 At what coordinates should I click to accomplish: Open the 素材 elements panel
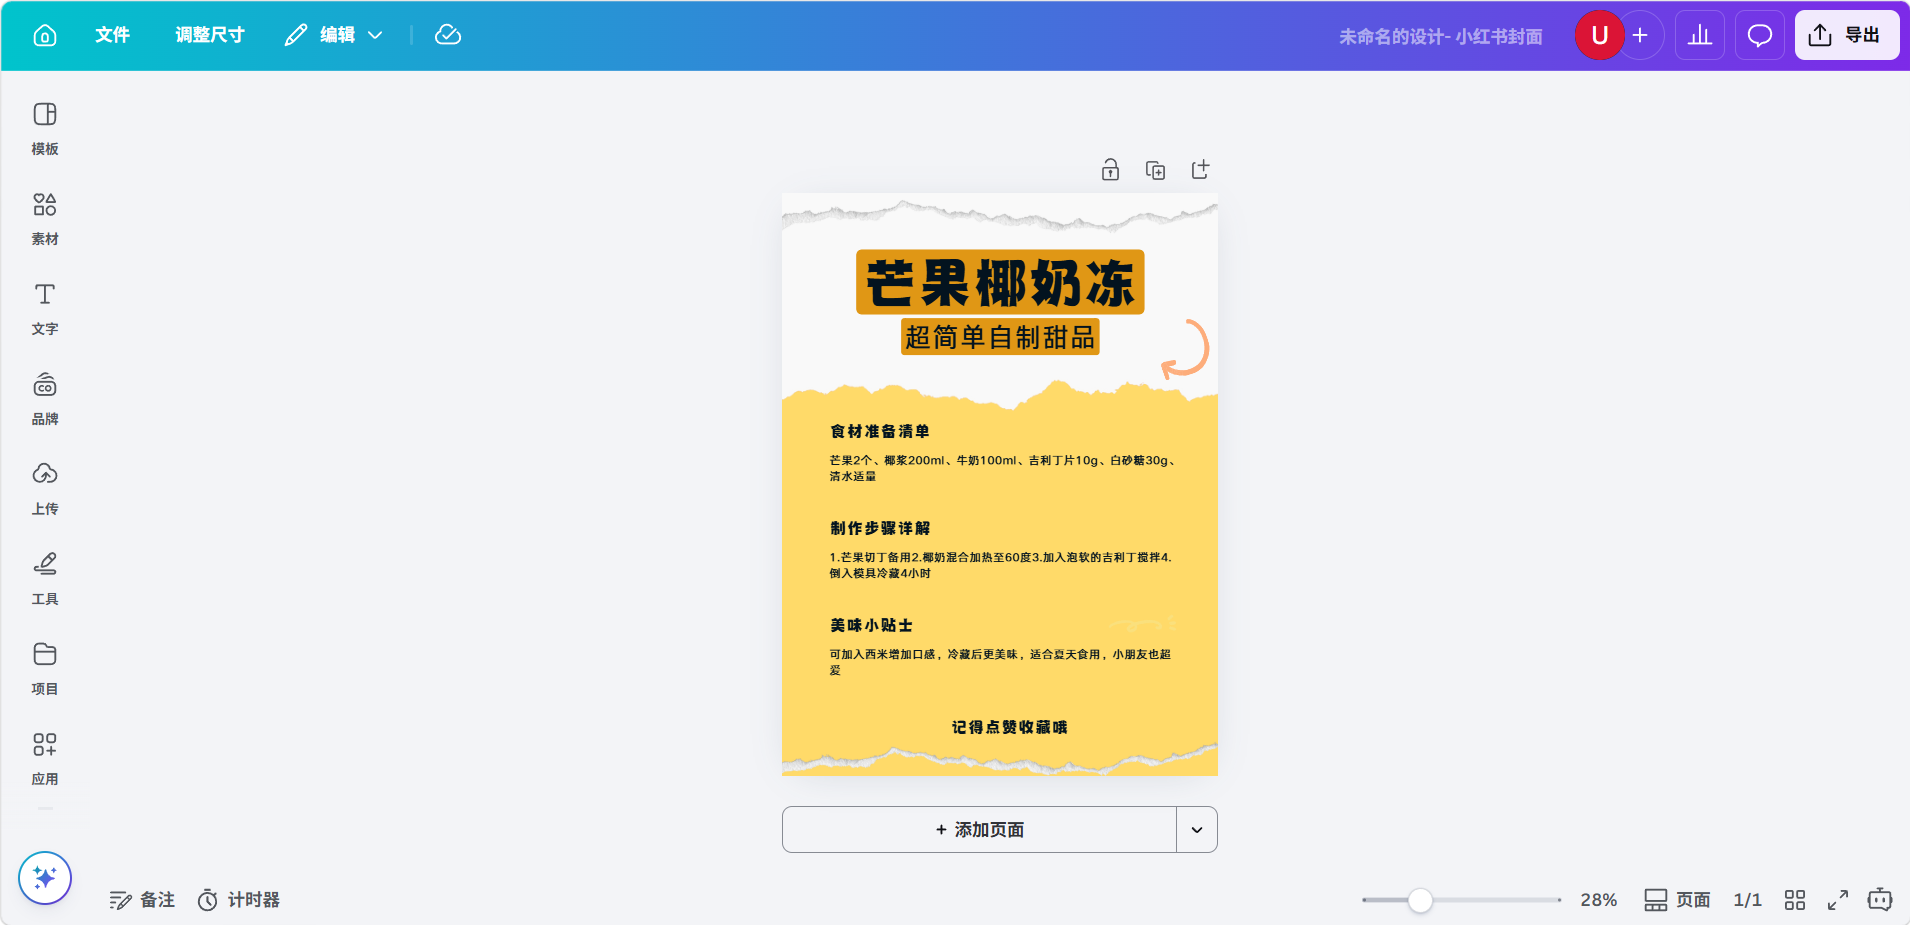[45, 219]
